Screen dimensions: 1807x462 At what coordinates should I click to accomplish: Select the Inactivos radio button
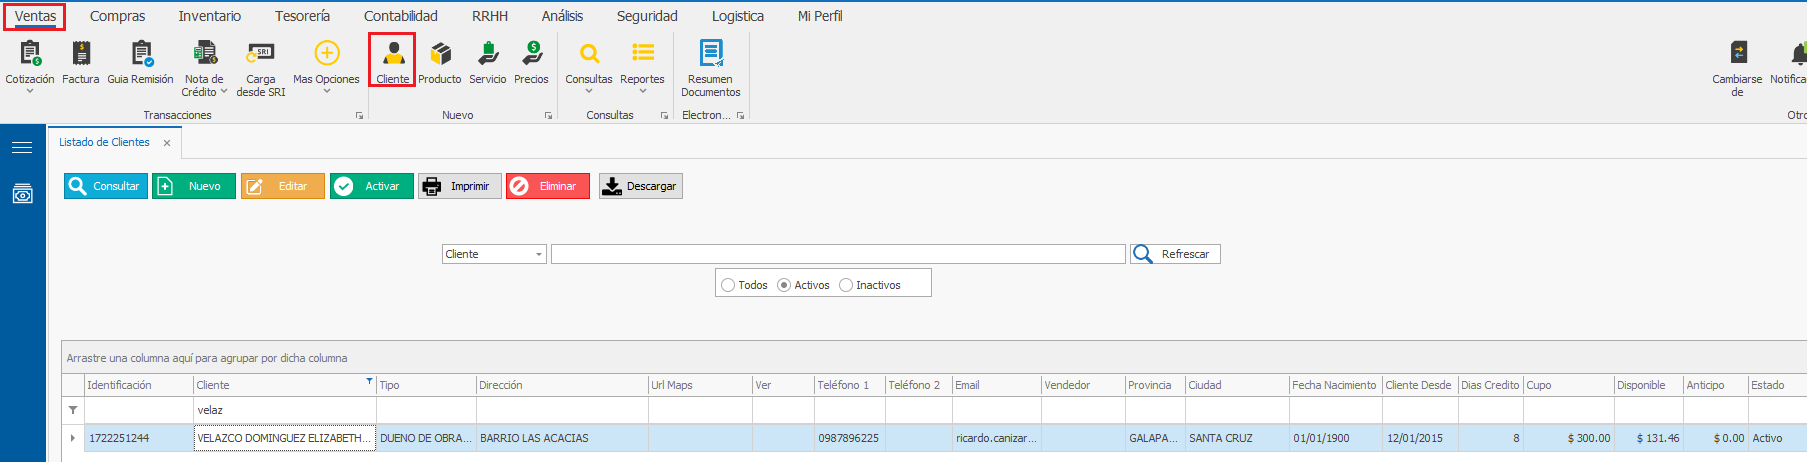[x=846, y=285]
